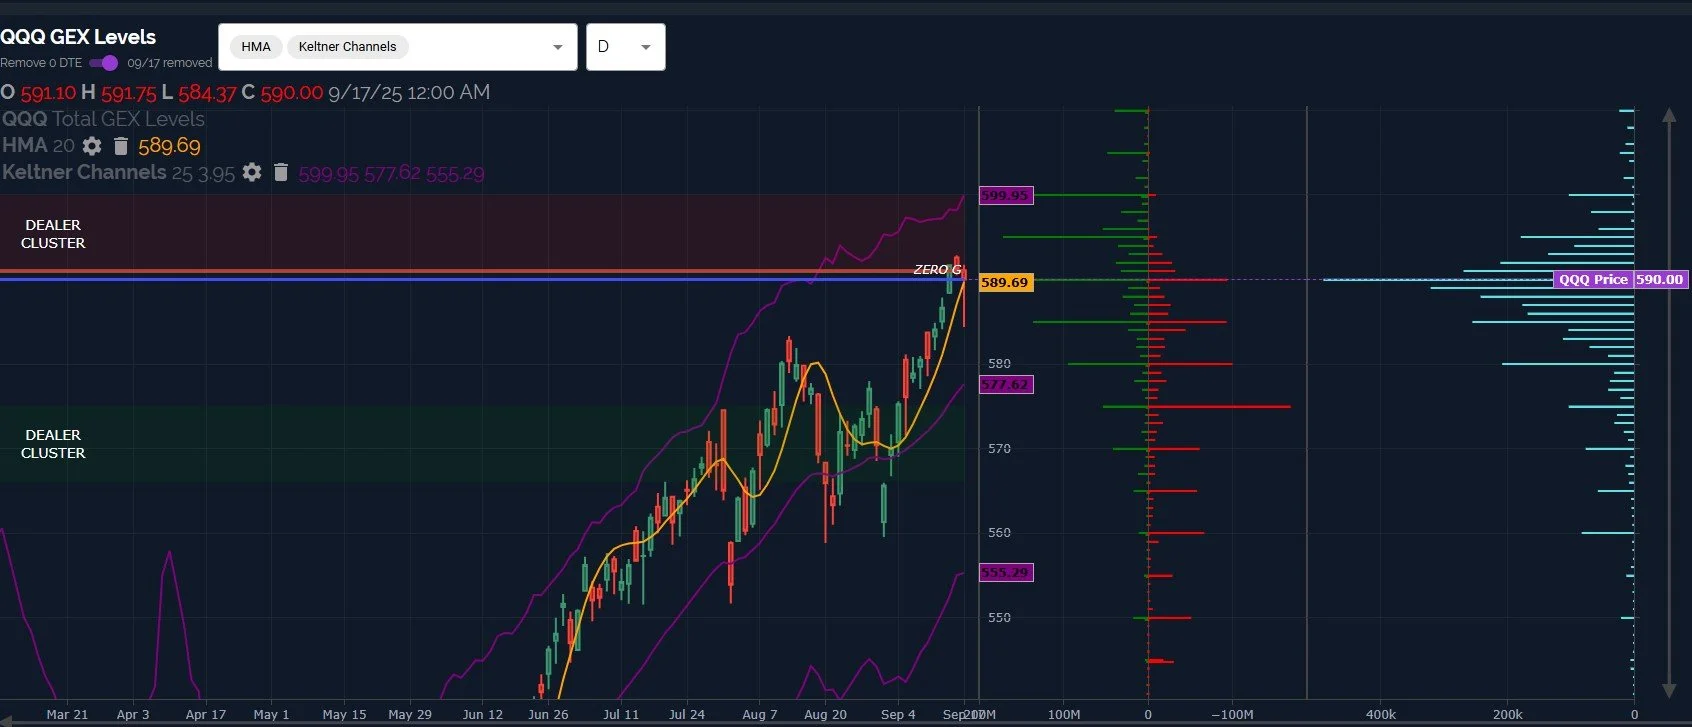Image resolution: width=1692 pixels, height=727 pixels.
Task: Open HMA indicator settings gear
Action: 92,146
